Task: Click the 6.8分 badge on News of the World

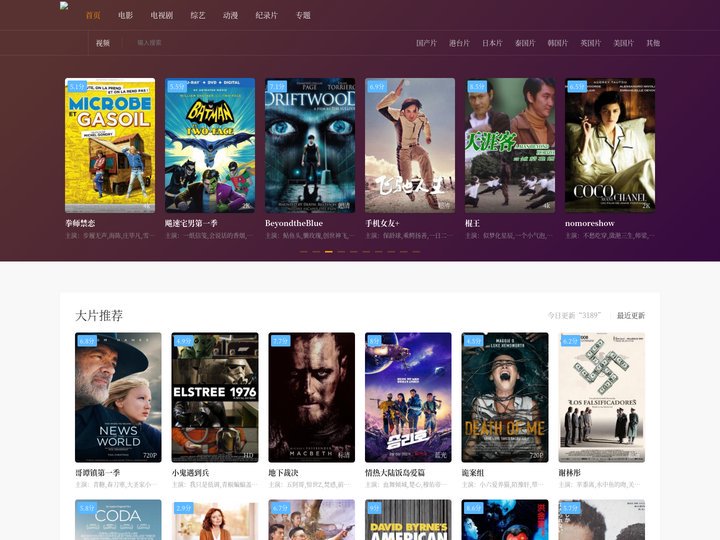Action: click(87, 341)
